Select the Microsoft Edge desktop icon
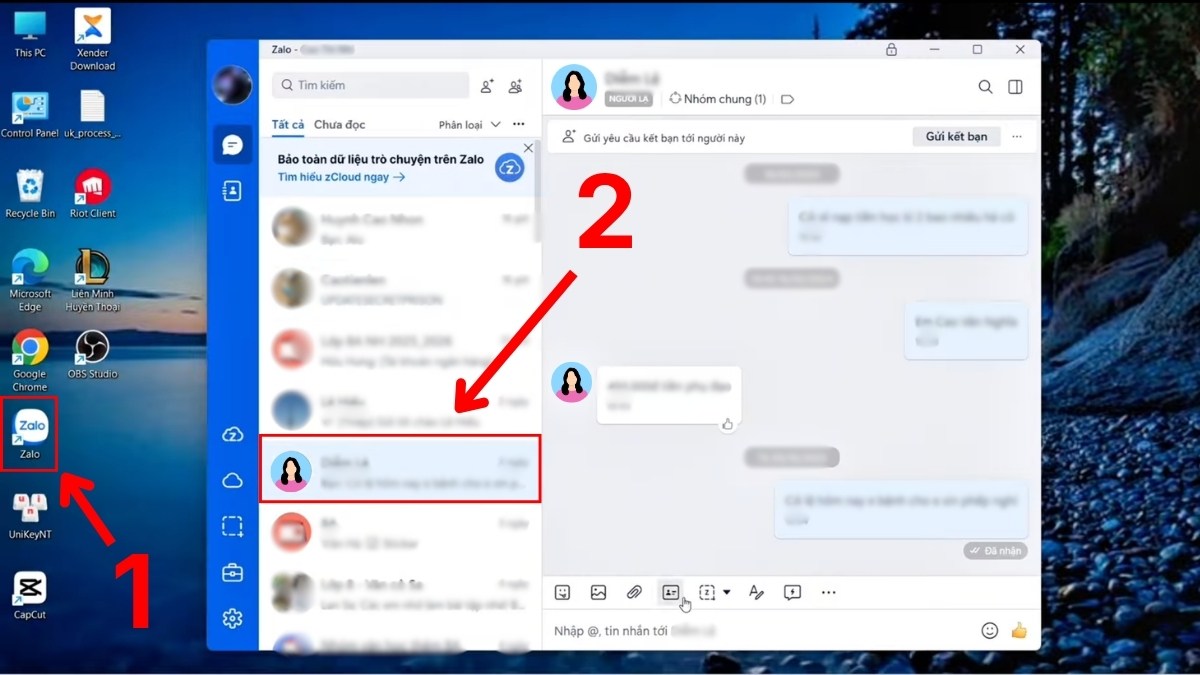The image size is (1200, 675). [30, 281]
